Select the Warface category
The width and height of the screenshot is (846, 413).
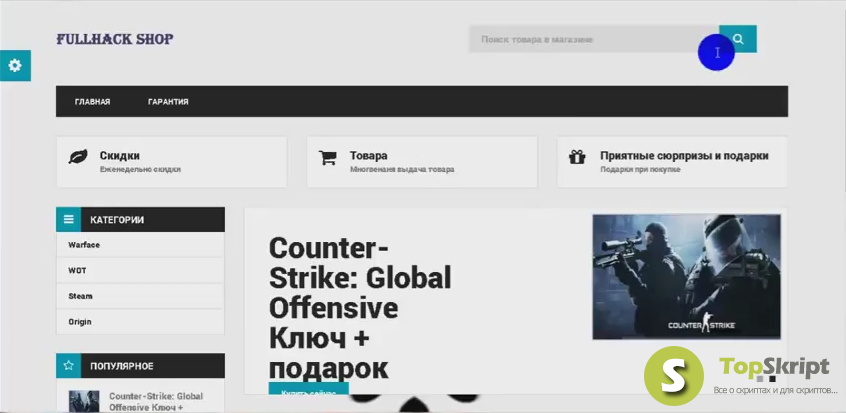pyautogui.click(x=140, y=245)
